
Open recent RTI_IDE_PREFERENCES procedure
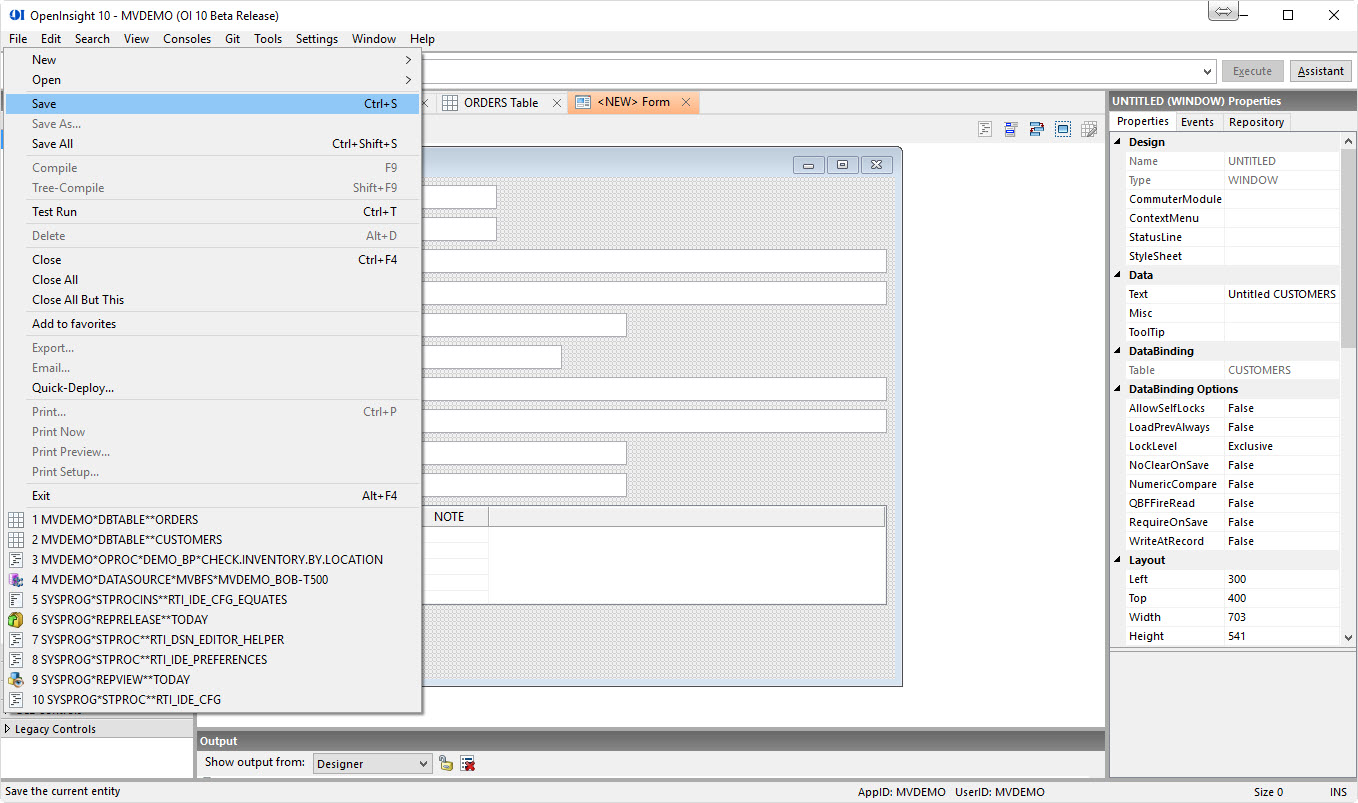[212, 660]
